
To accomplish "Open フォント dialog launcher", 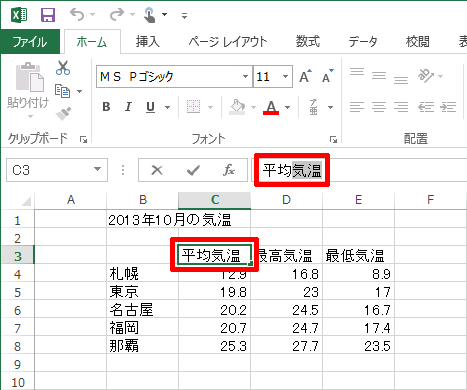I will pyautogui.click(x=333, y=139).
